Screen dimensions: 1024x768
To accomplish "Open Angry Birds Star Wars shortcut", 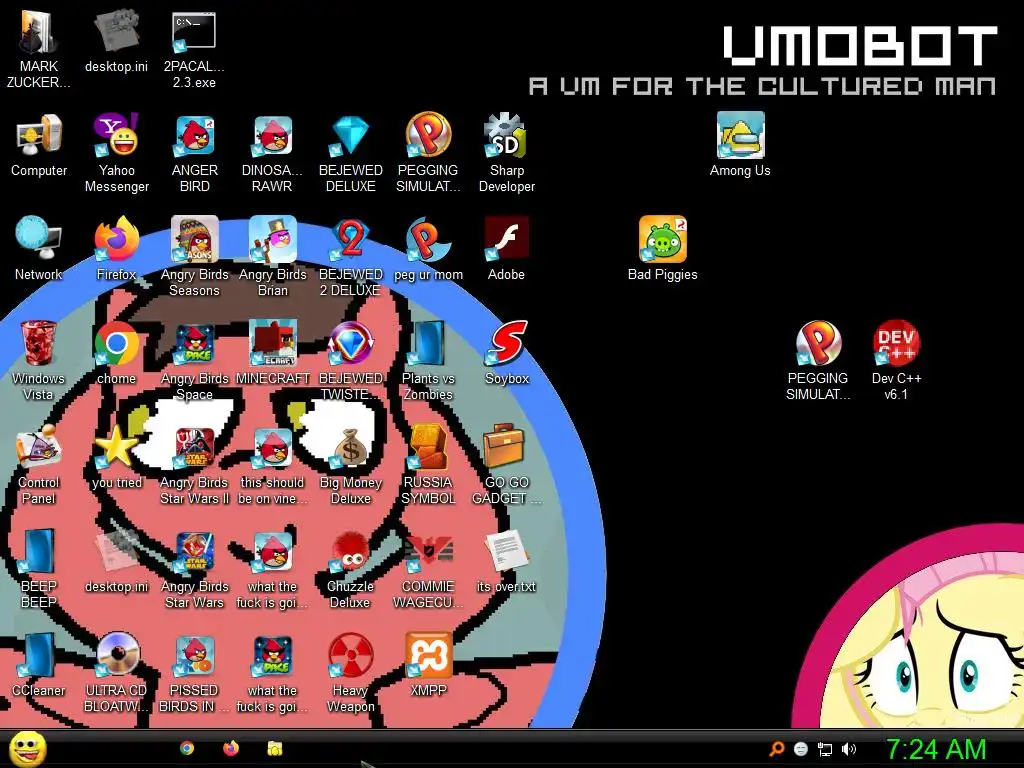I will coord(195,551).
